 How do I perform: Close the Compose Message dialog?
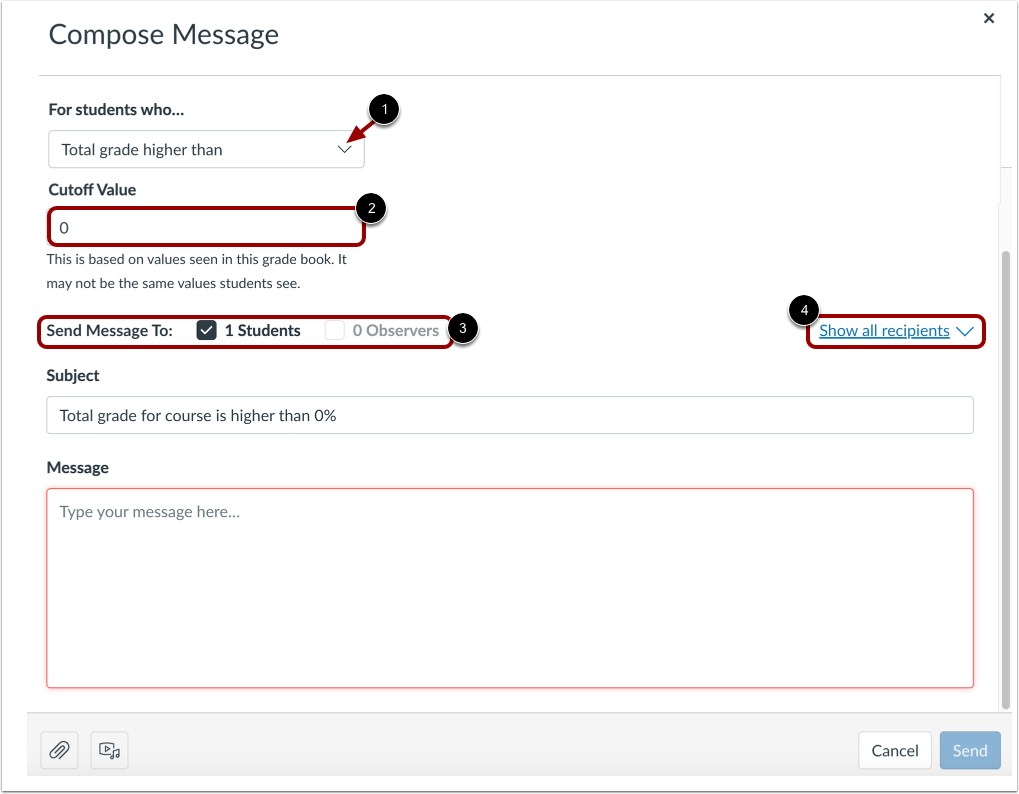(988, 18)
